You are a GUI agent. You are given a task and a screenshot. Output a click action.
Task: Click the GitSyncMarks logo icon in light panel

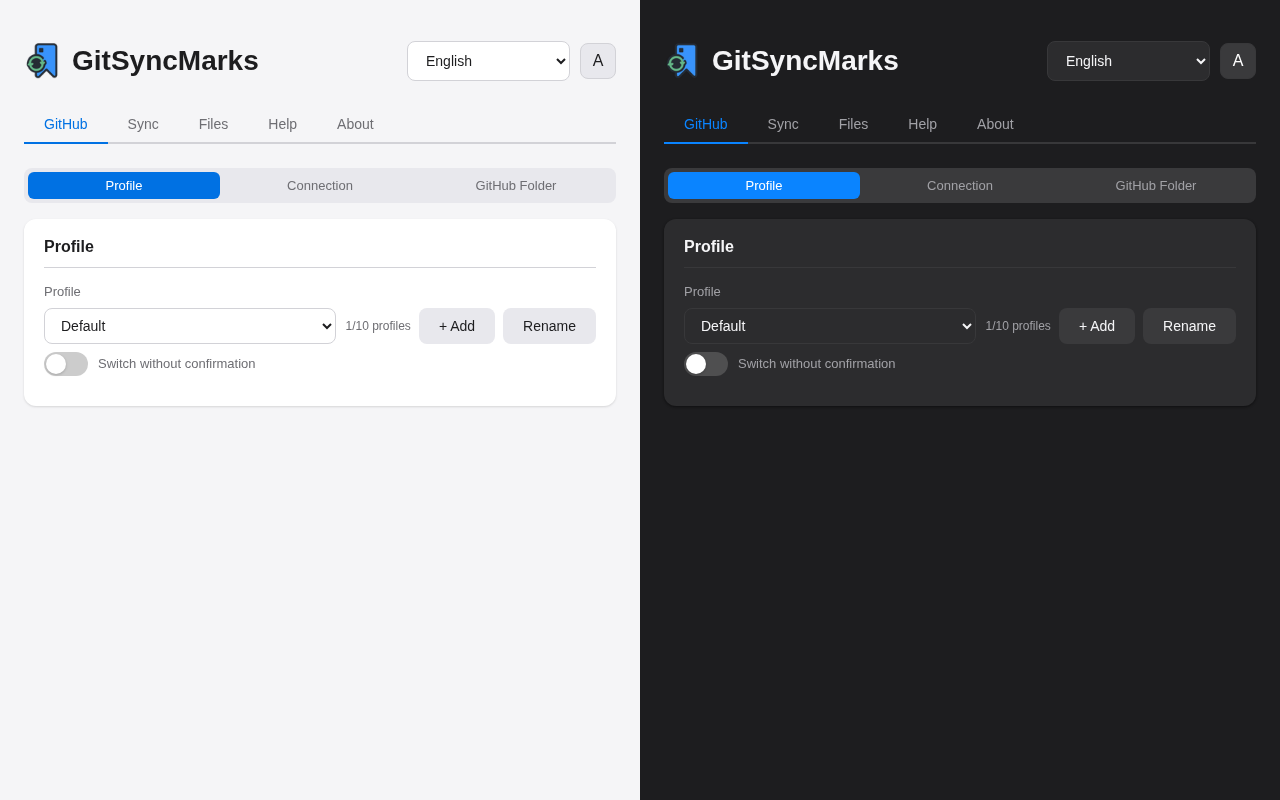42,60
